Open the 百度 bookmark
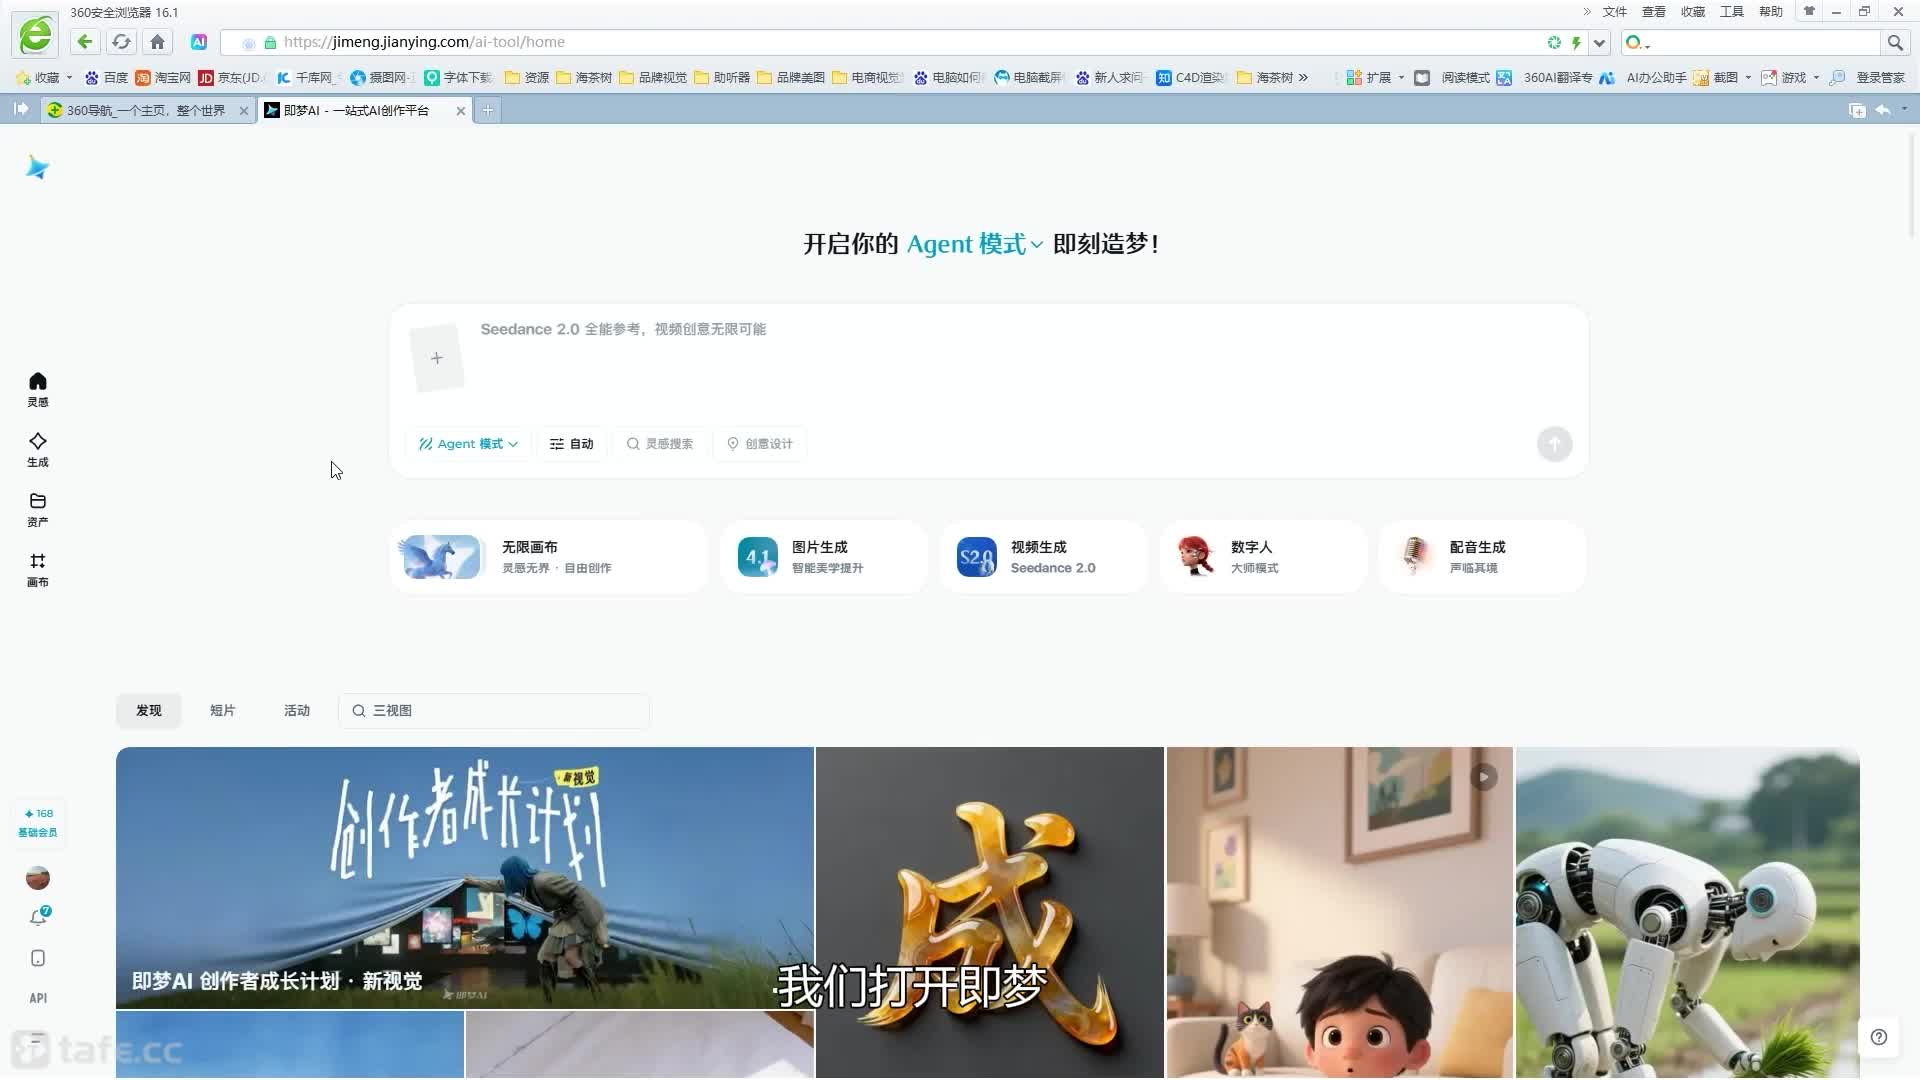Screen dimensions: 1920x1080 click(x=107, y=77)
